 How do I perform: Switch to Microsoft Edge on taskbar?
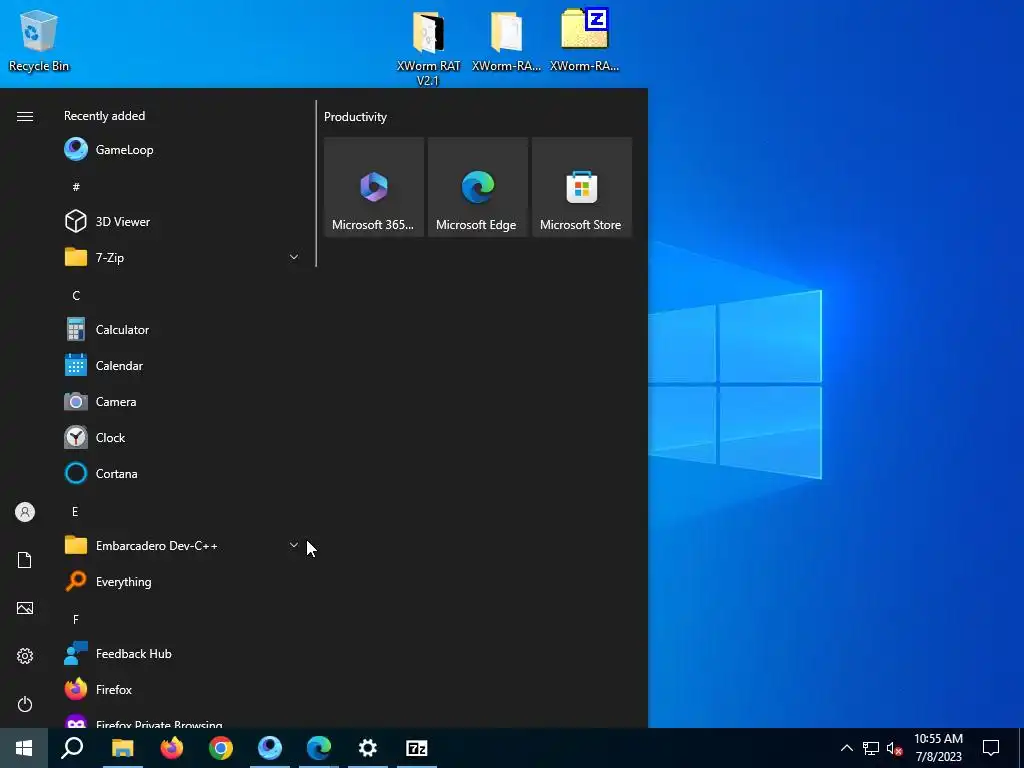coord(319,748)
